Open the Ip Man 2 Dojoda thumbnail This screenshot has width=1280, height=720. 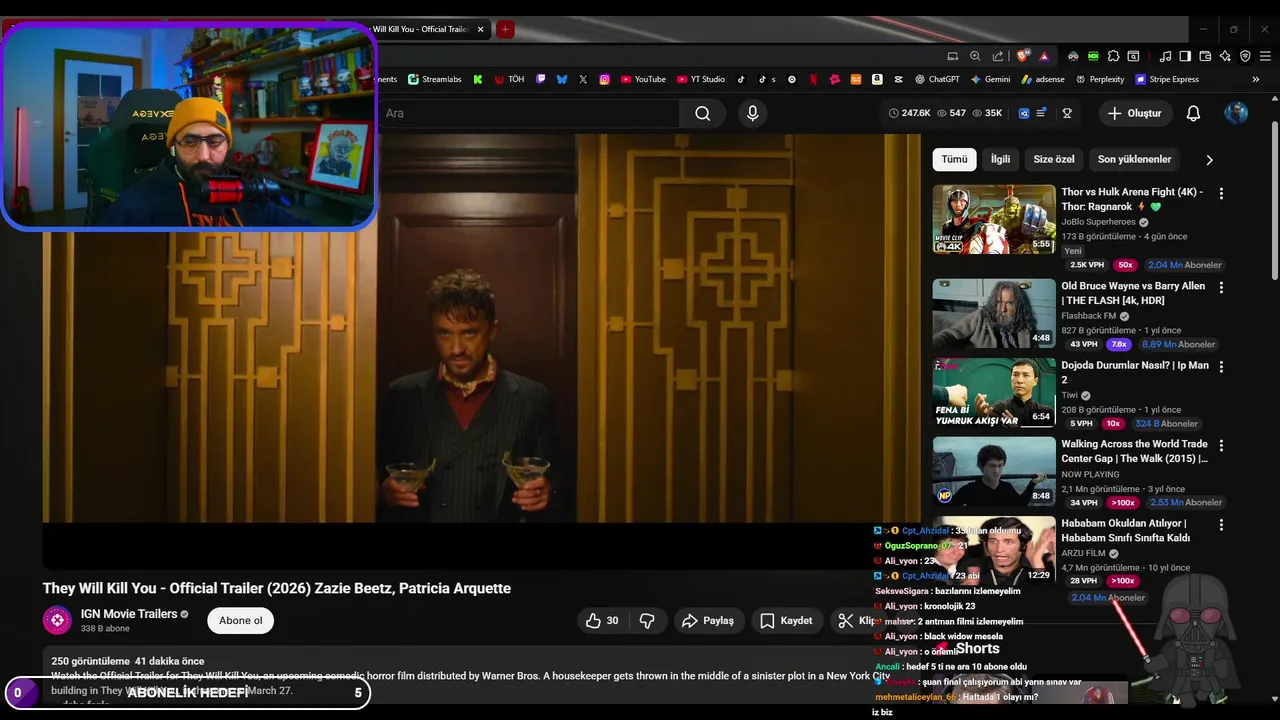coord(994,392)
